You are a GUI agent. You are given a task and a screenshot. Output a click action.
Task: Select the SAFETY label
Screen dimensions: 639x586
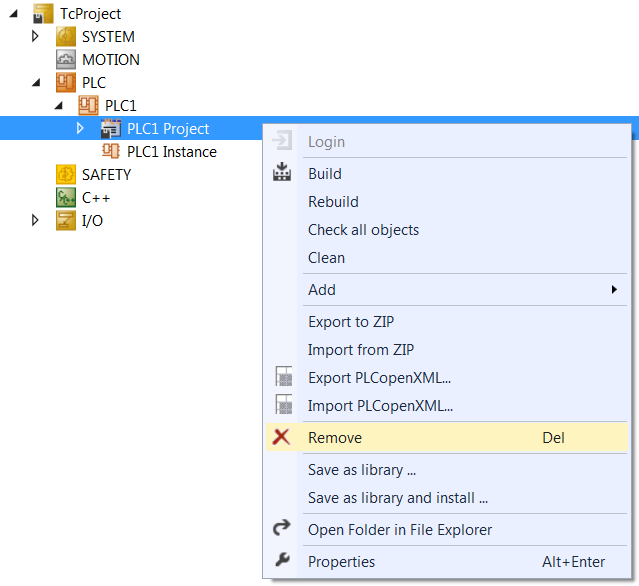pyautogui.click(x=106, y=175)
